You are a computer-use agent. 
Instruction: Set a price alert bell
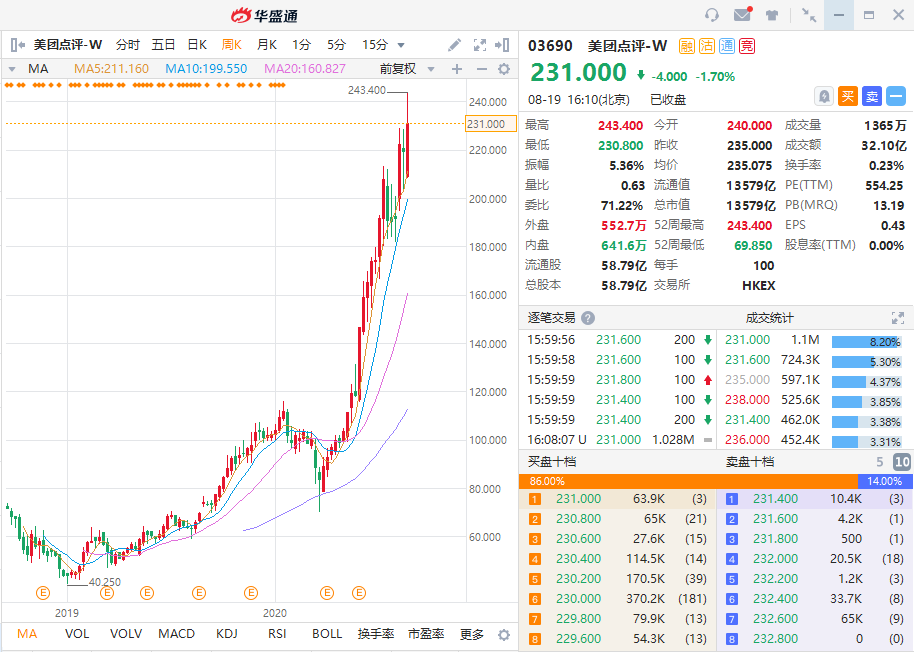tap(824, 96)
